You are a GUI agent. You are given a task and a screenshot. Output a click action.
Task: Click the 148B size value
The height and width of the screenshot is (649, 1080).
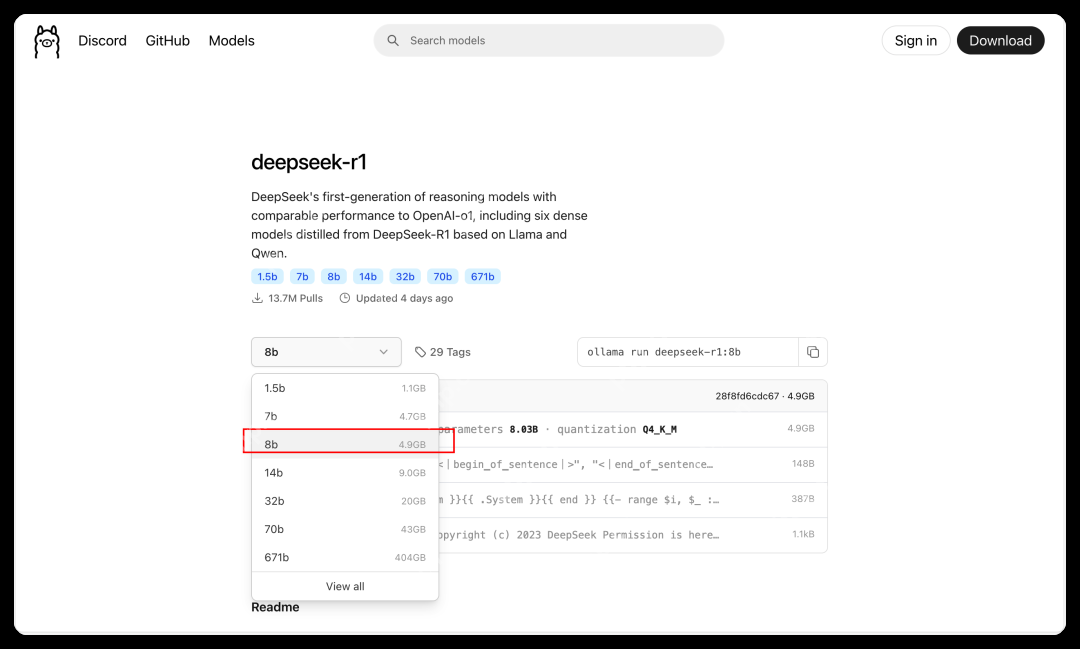coord(803,464)
